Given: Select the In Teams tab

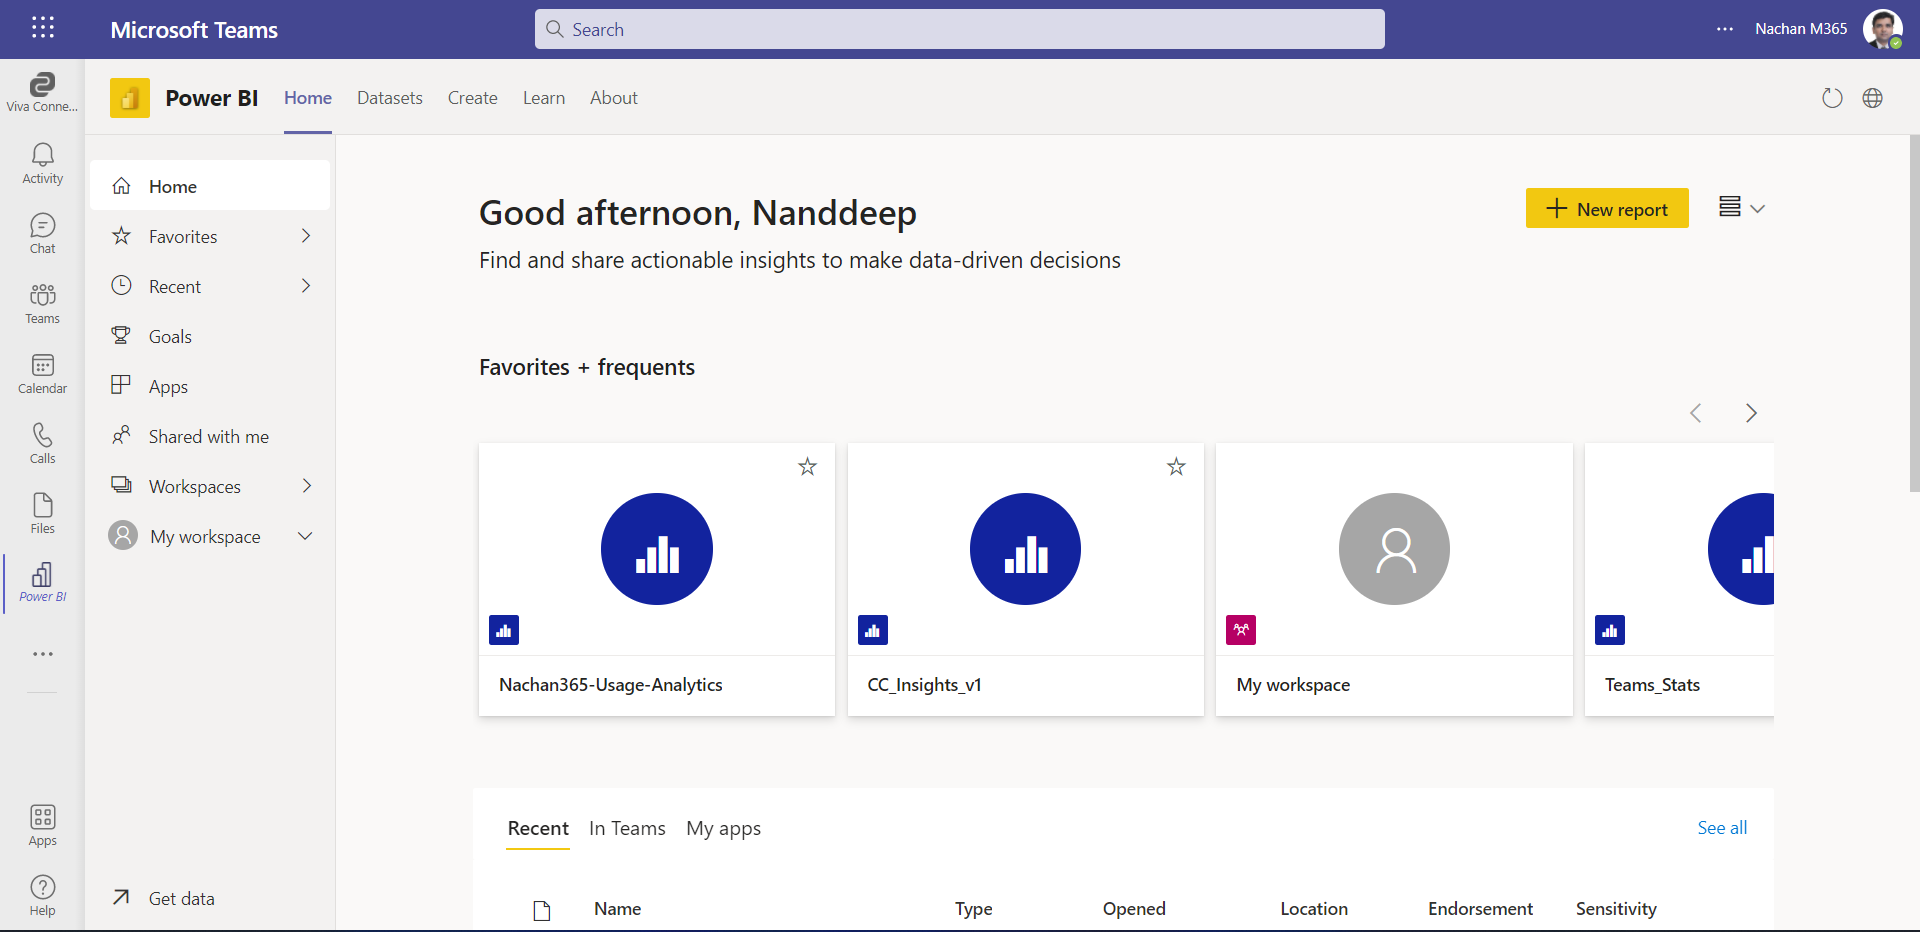Looking at the screenshot, I should coord(627,828).
